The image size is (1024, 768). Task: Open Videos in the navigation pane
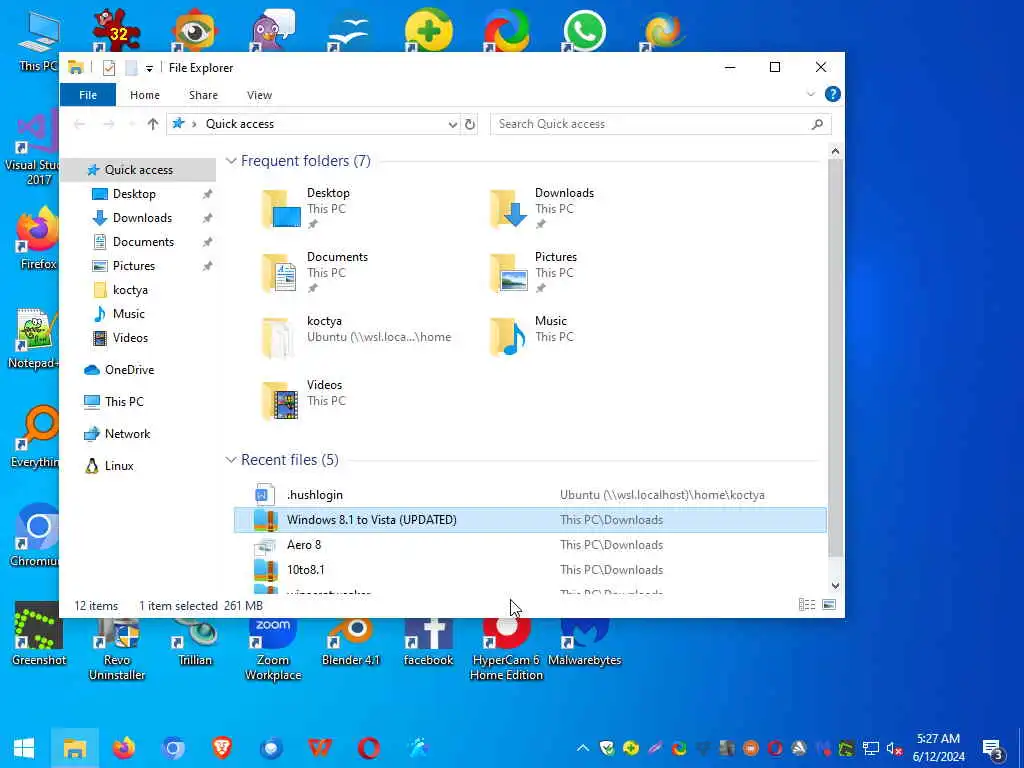[x=130, y=338]
